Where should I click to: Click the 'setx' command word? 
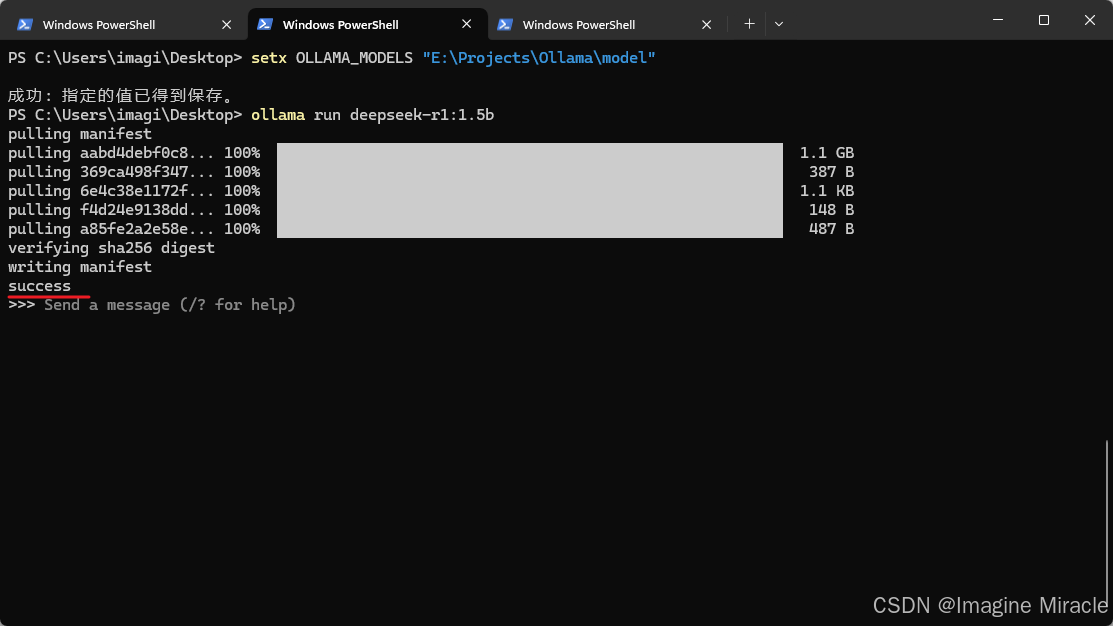[269, 57]
